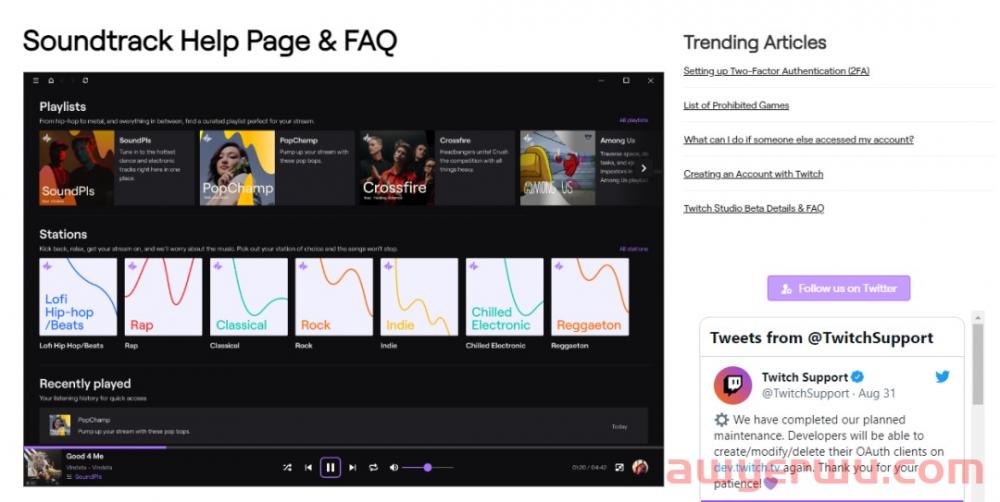Toggle shuffle playback

287,468
